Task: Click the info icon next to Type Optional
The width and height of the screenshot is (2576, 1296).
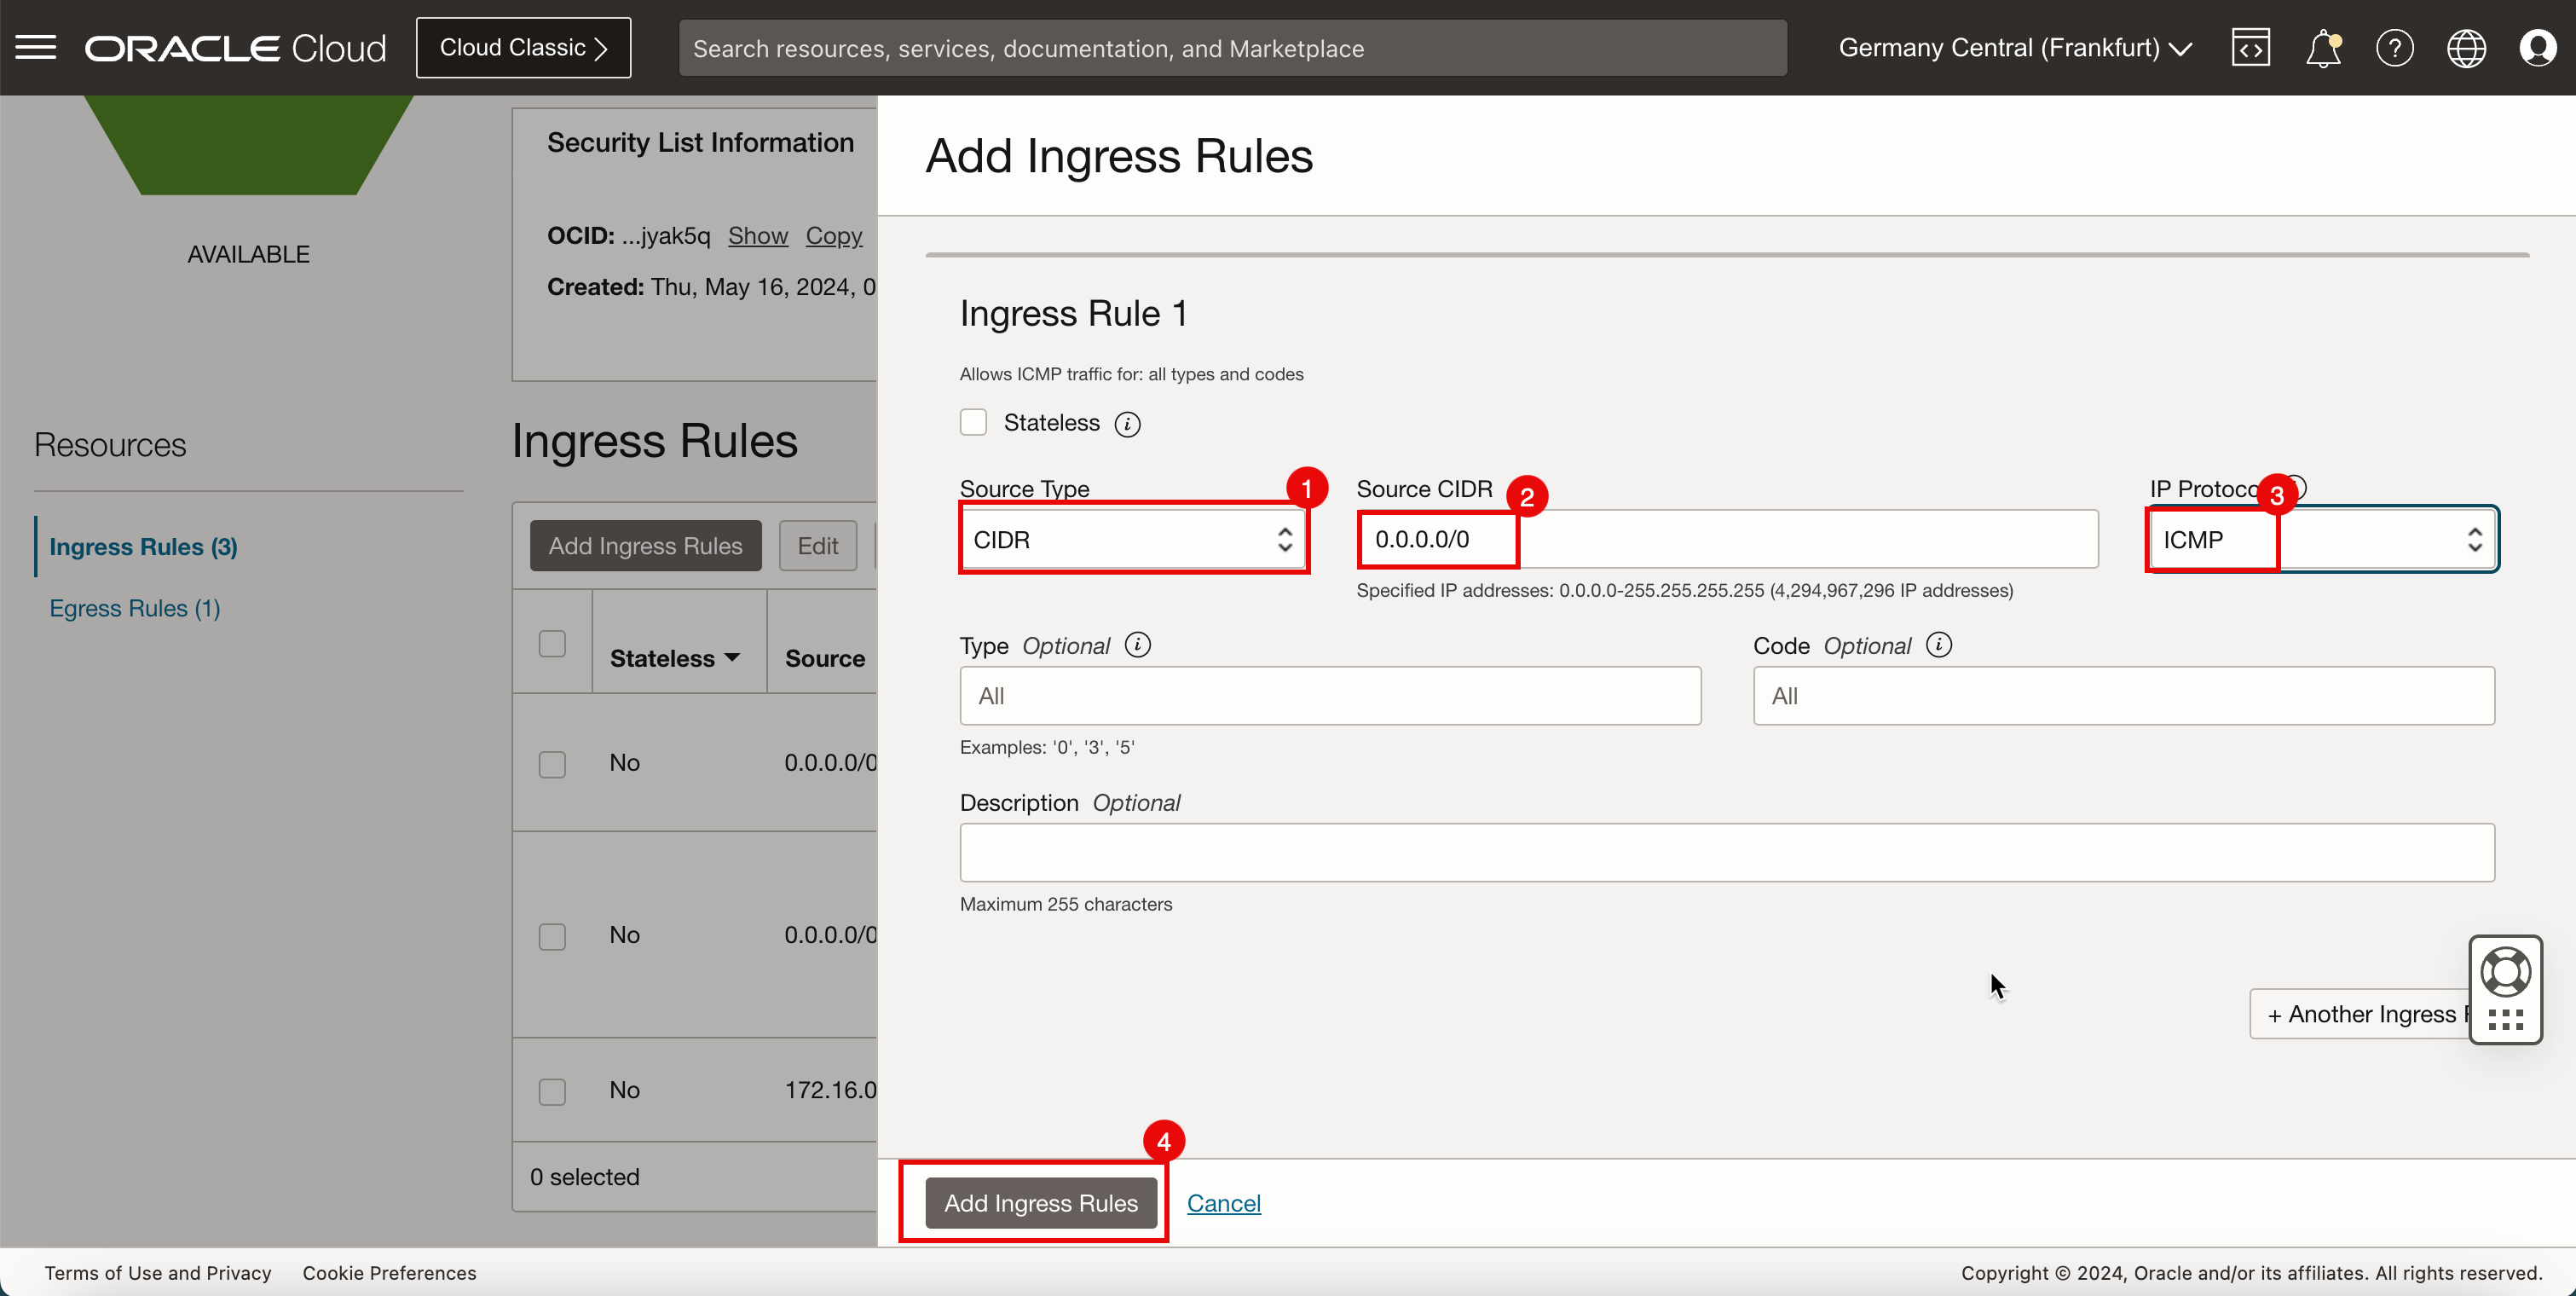Action: click(x=1137, y=645)
